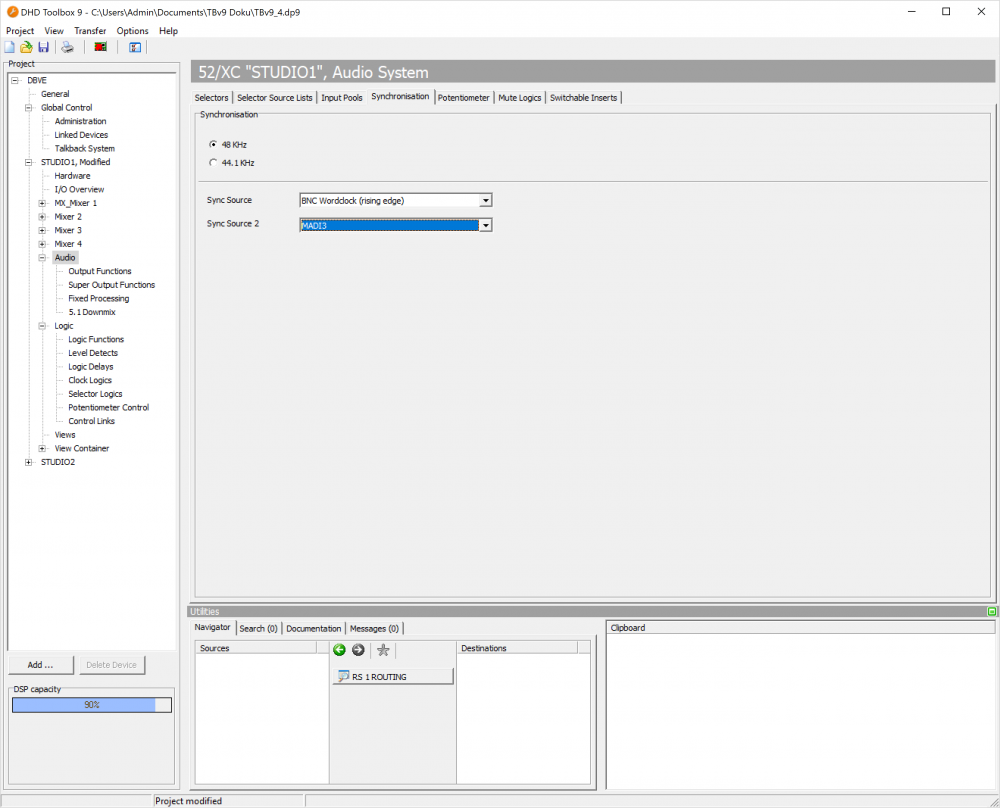Click the Add device button
Screen dimensions: 1000x808
[x=41, y=664]
